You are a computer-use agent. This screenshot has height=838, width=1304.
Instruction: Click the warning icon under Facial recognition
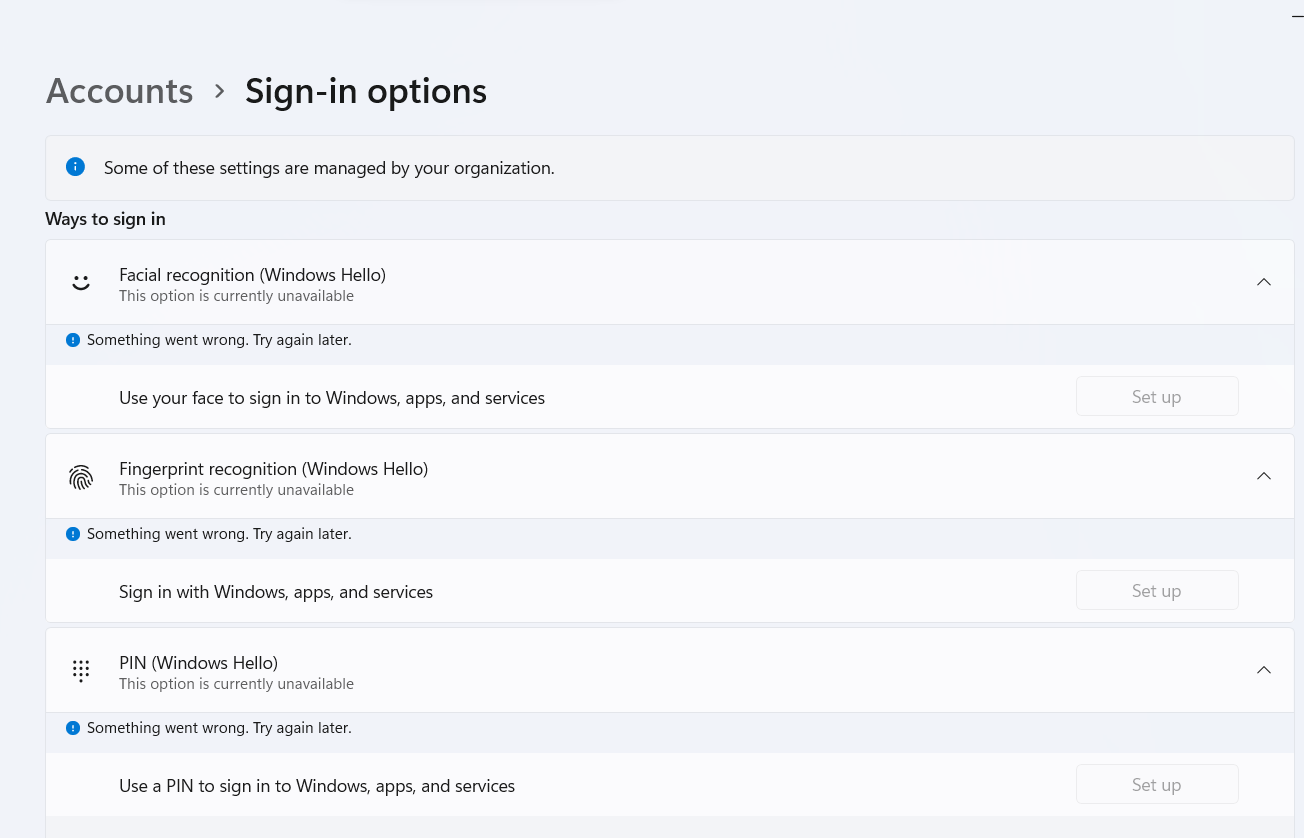(x=72, y=340)
